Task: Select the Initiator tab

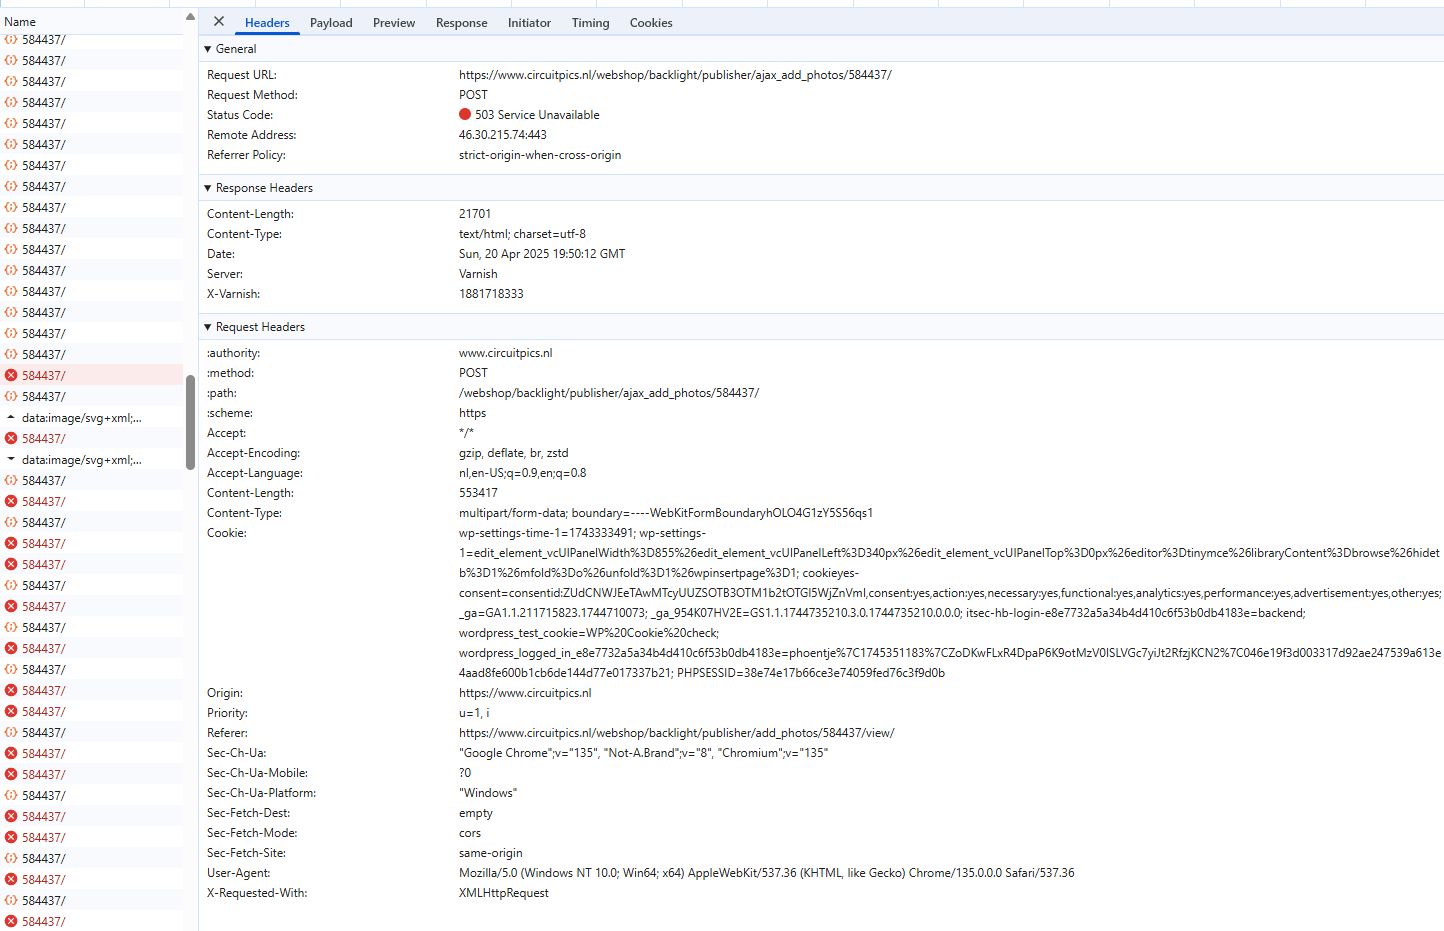Action: coord(529,23)
